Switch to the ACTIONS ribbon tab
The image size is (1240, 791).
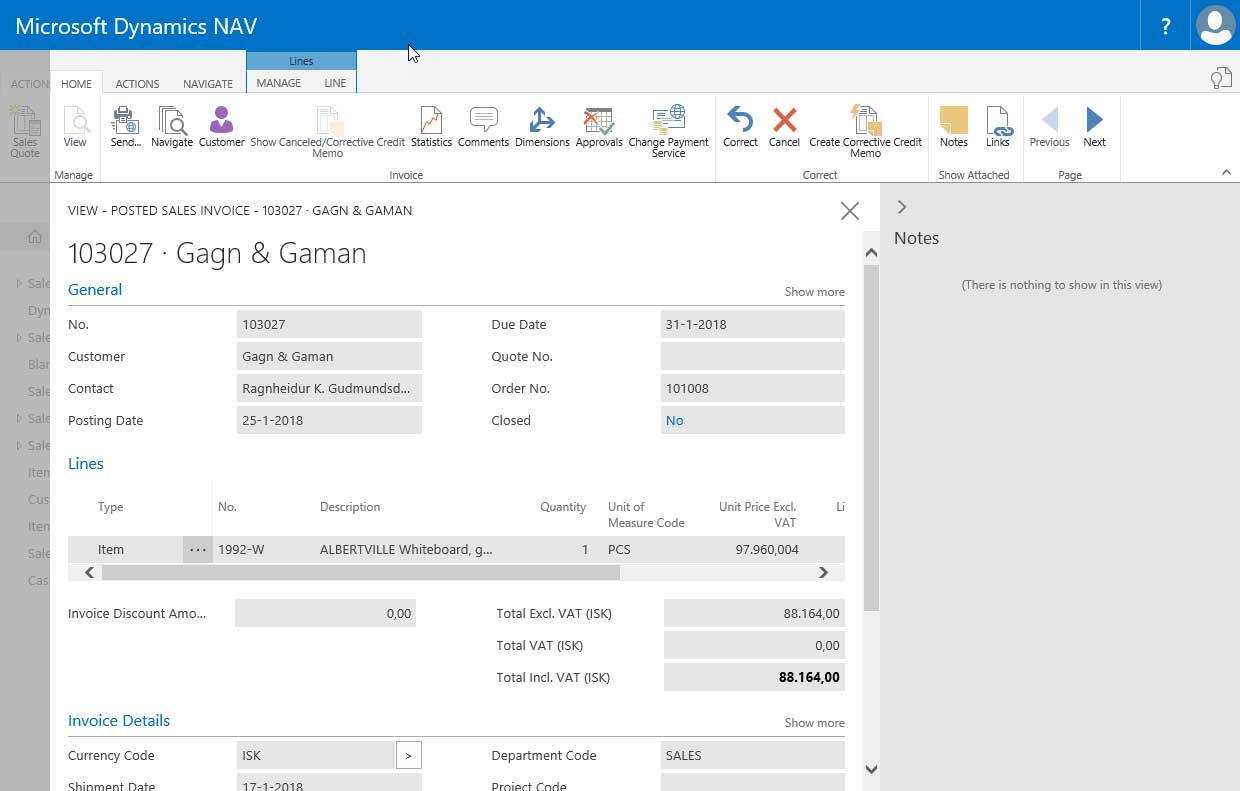(137, 84)
